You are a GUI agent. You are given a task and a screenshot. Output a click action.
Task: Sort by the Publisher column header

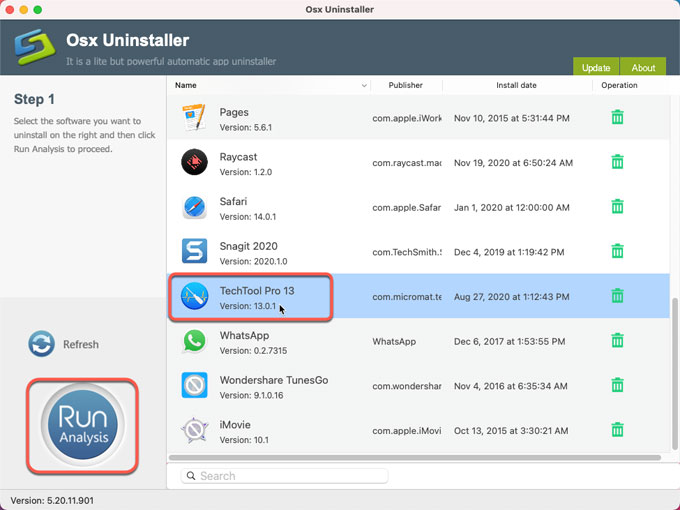tap(405, 85)
